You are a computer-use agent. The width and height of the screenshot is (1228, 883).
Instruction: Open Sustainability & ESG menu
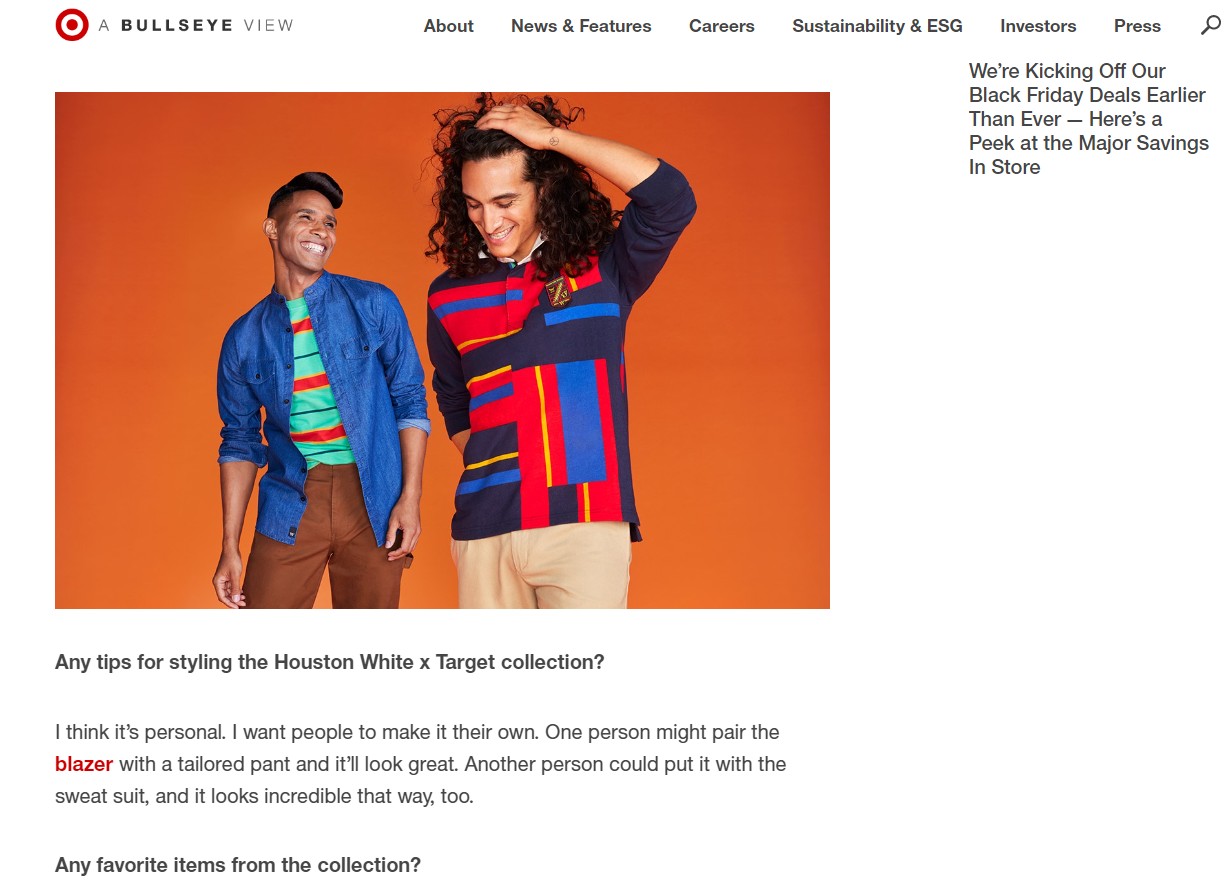click(877, 26)
